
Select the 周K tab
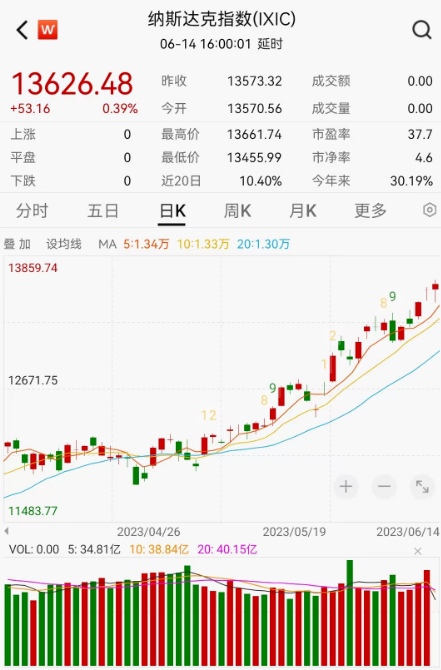(237, 211)
